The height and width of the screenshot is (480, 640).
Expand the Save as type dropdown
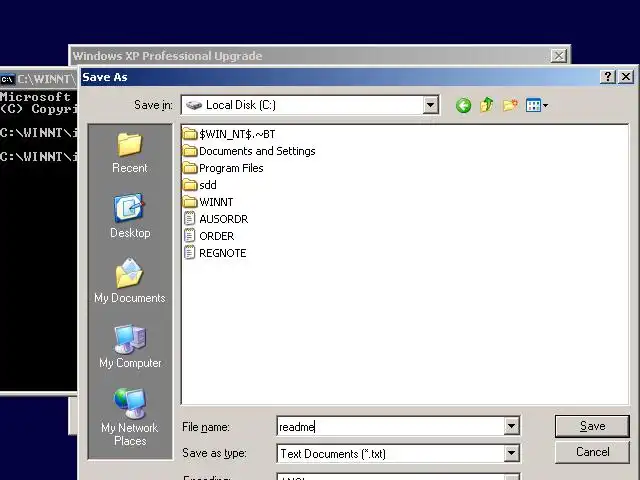click(511, 453)
